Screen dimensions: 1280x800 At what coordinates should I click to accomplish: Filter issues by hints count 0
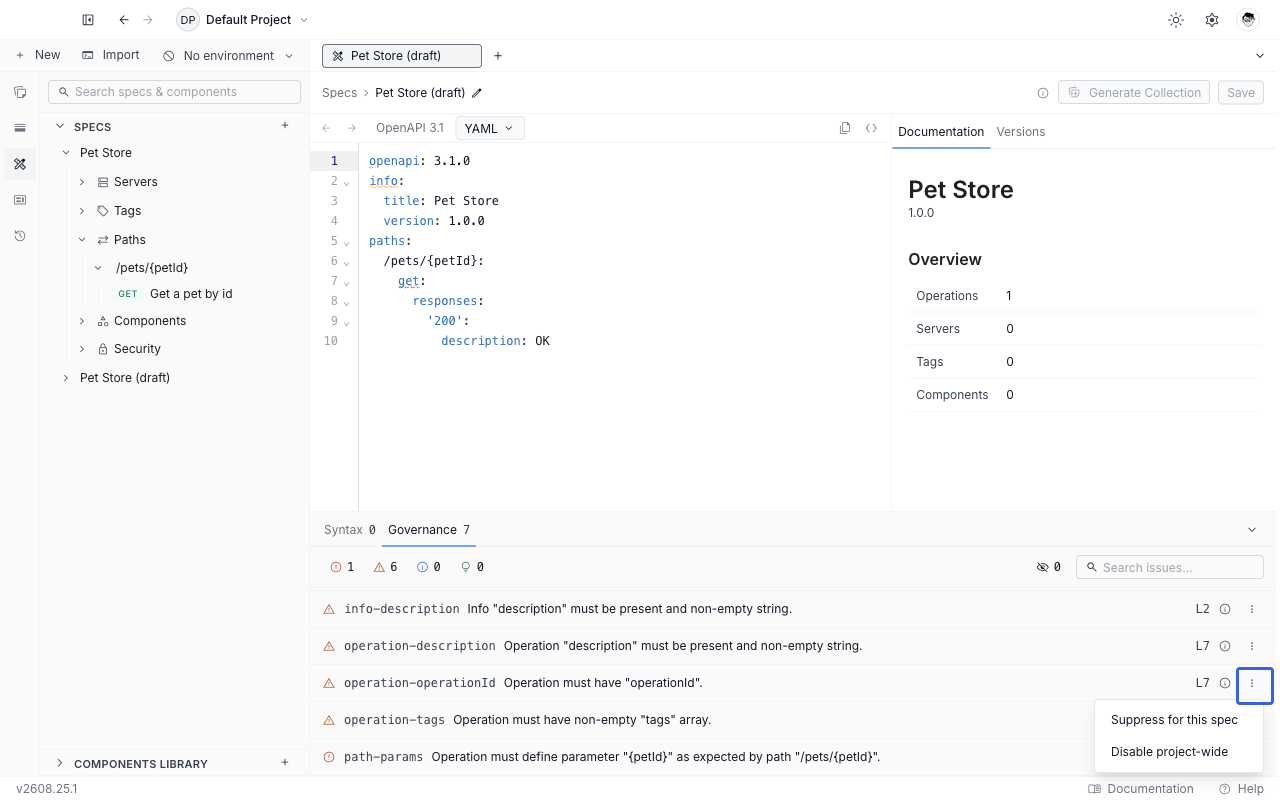pyautogui.click(x=472, y=567)
